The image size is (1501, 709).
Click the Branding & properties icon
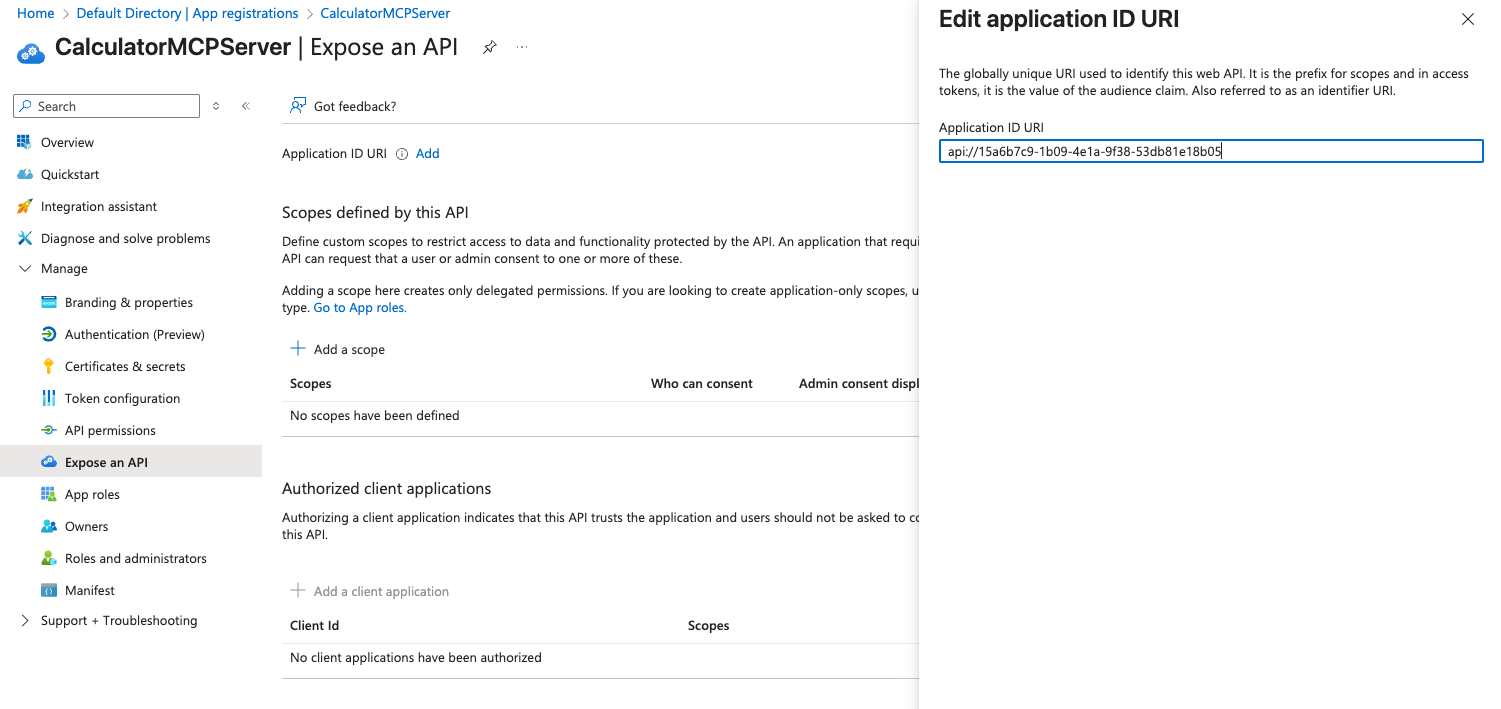tap(49, 302)
